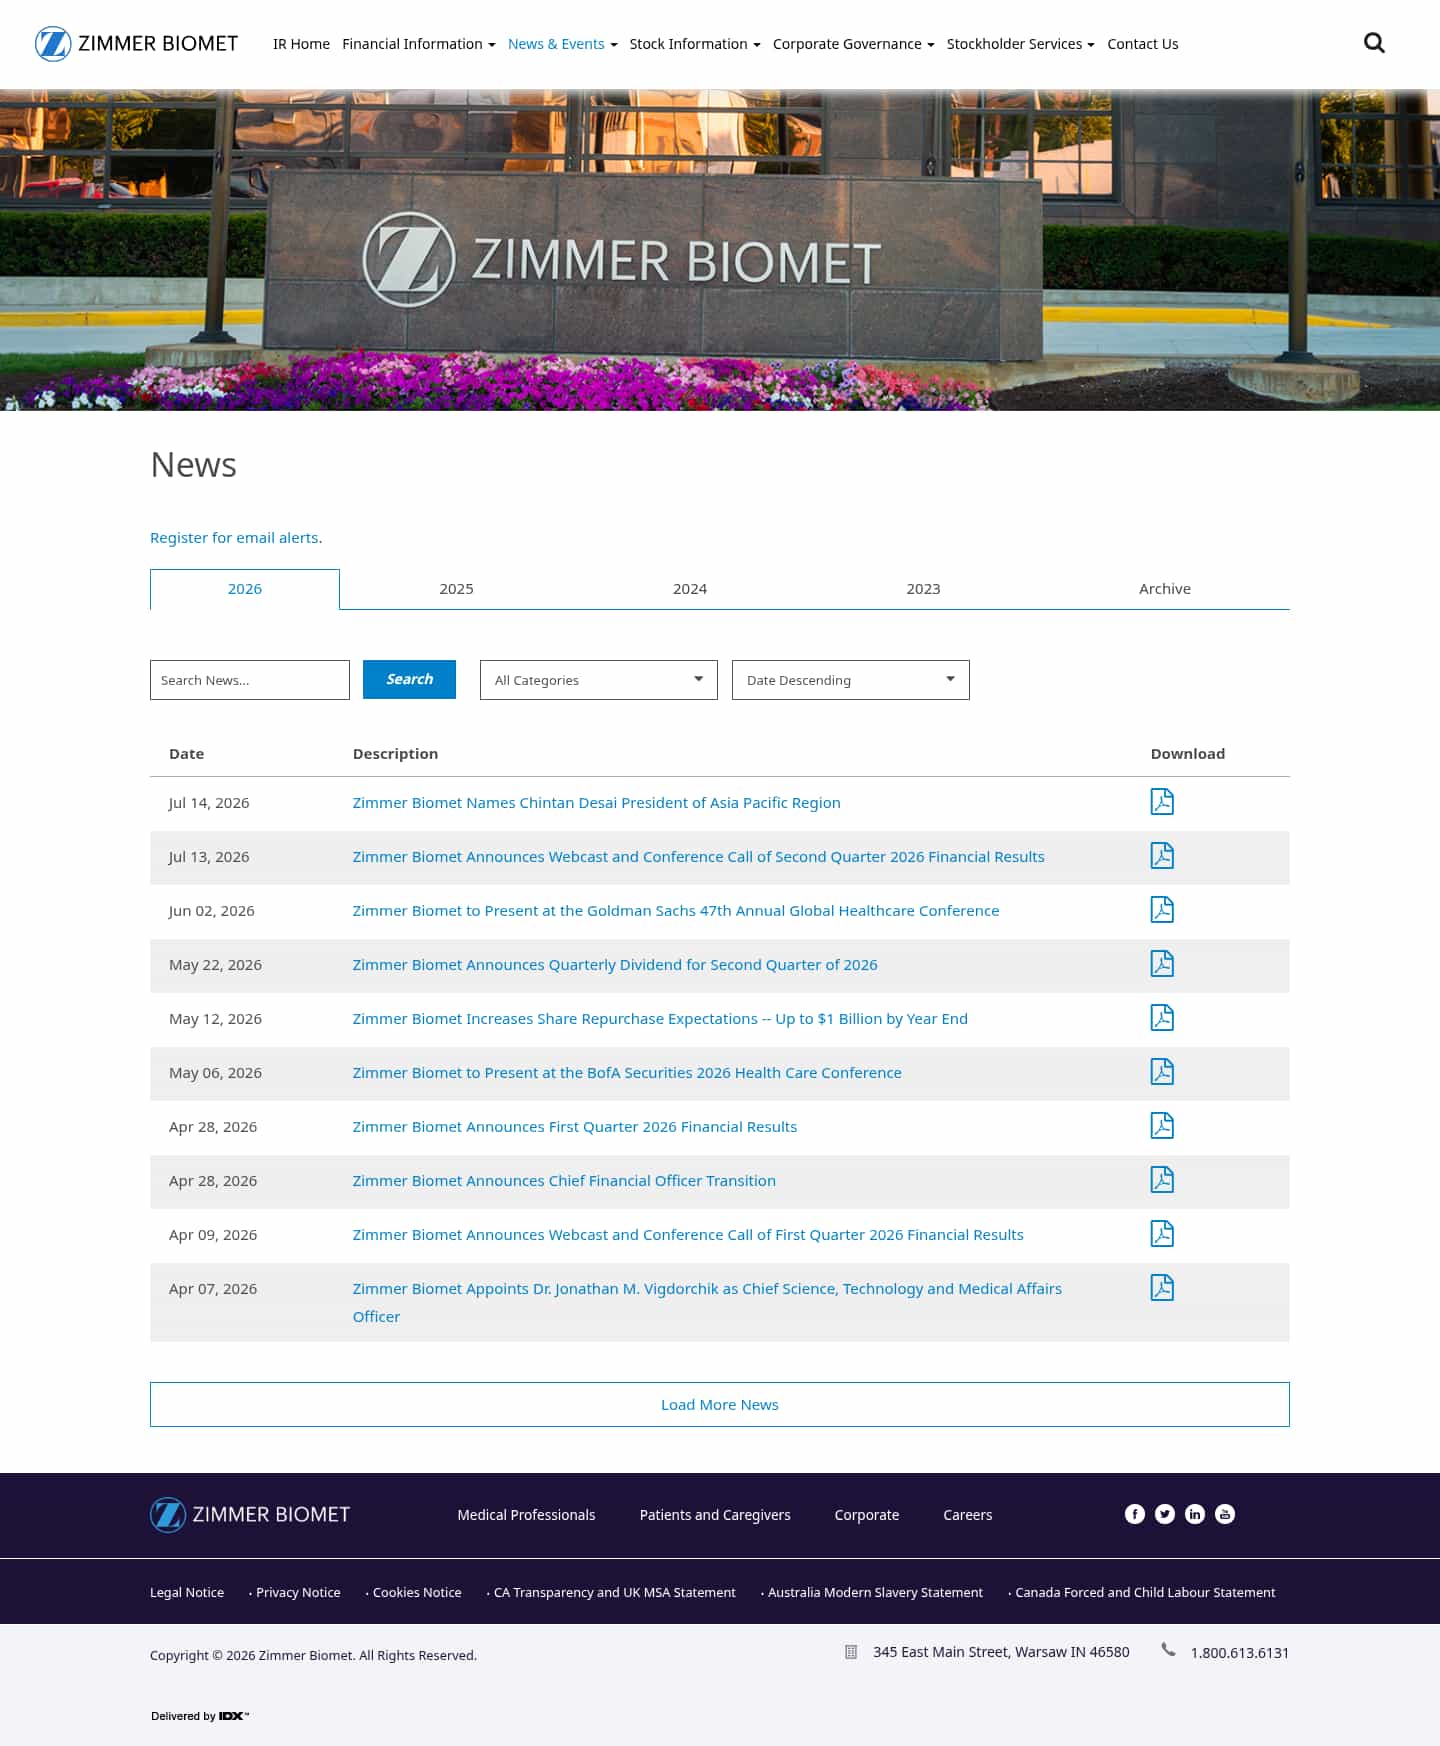Image resolution: width=1440 pixels, height=1746 pixels.
Task: Open the YouTube icon in footer
Action: pyautogui.click(x=1224, y=1514)
